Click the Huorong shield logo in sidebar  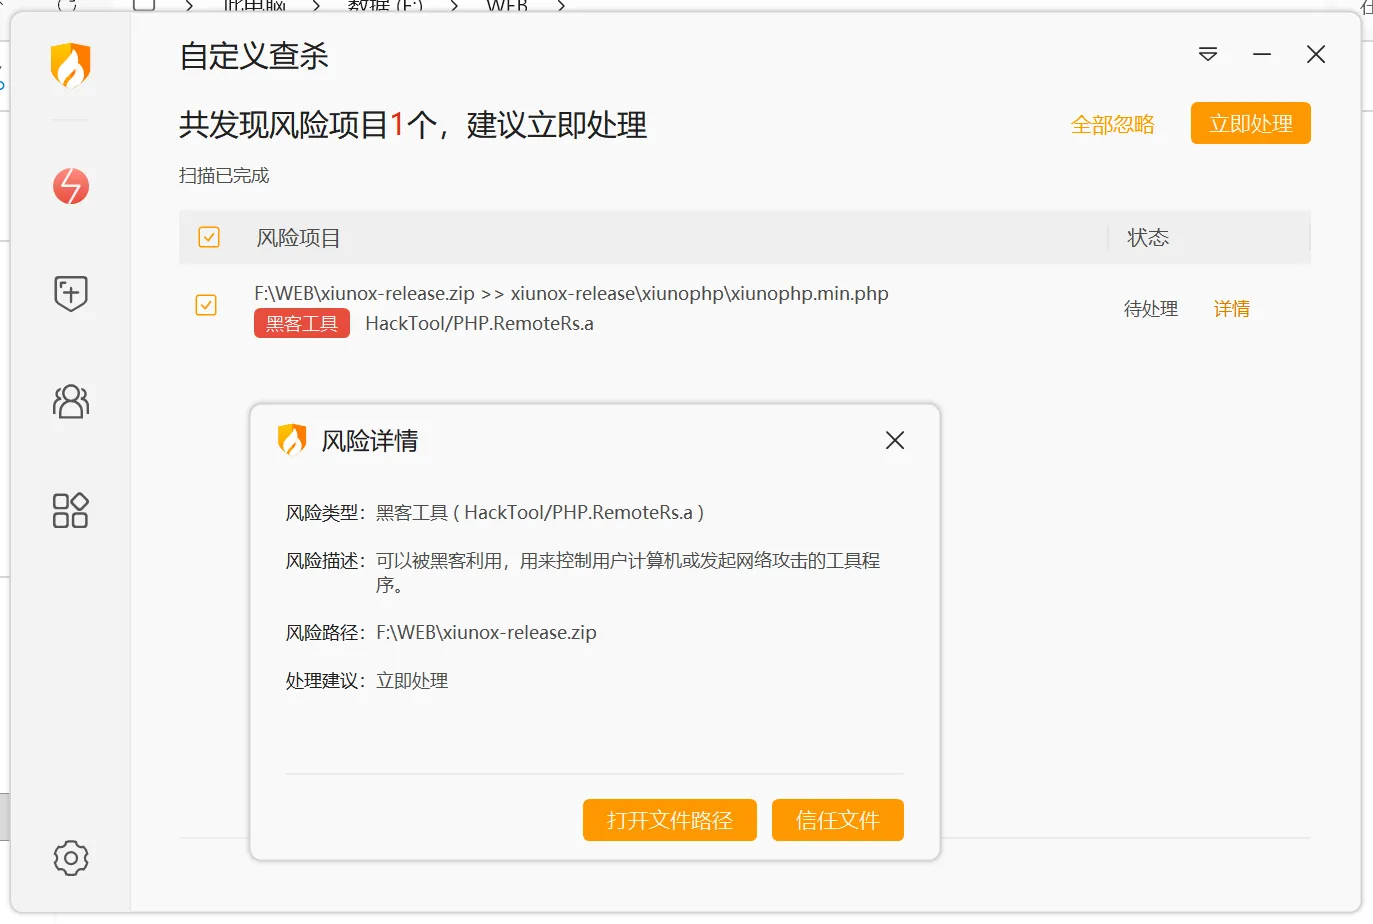(71, 66)
